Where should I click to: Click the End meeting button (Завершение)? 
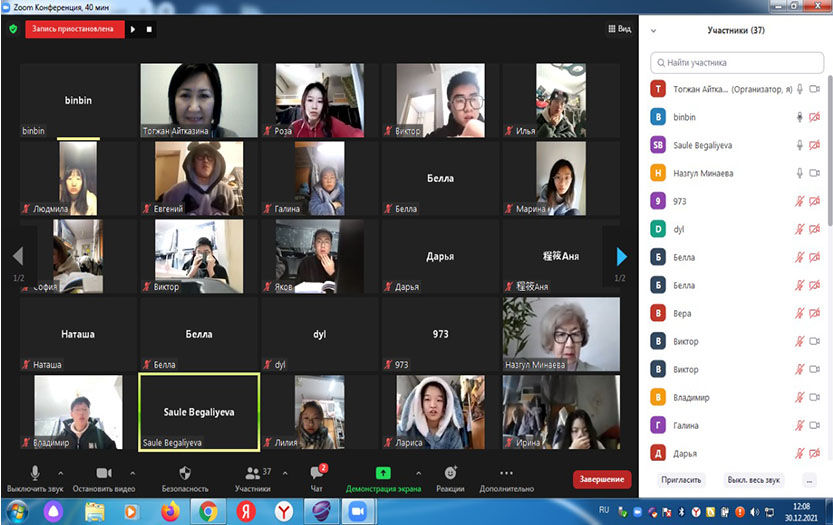click(602, 480)
